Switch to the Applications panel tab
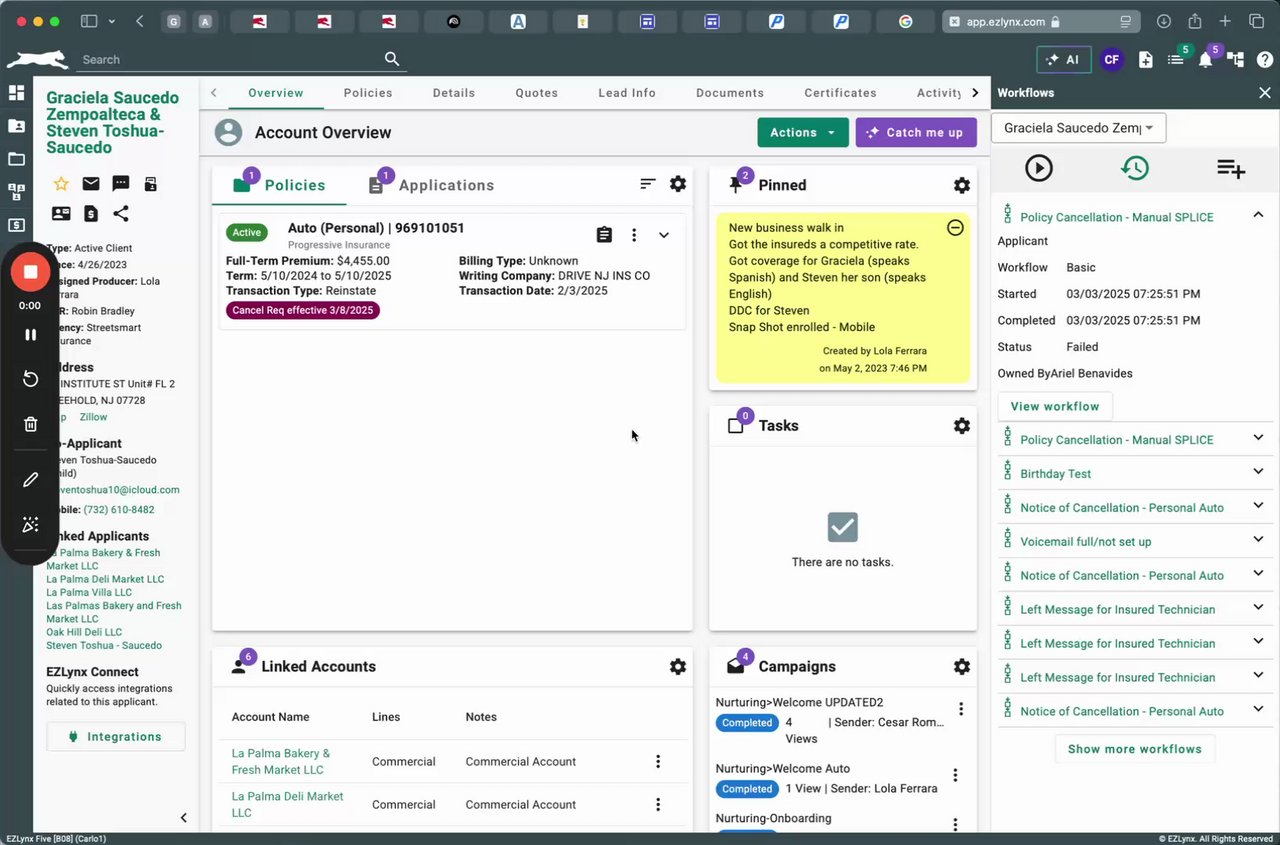Viewport: 1280px width, 845px height. pyautogui.click(x=432, y=185)
